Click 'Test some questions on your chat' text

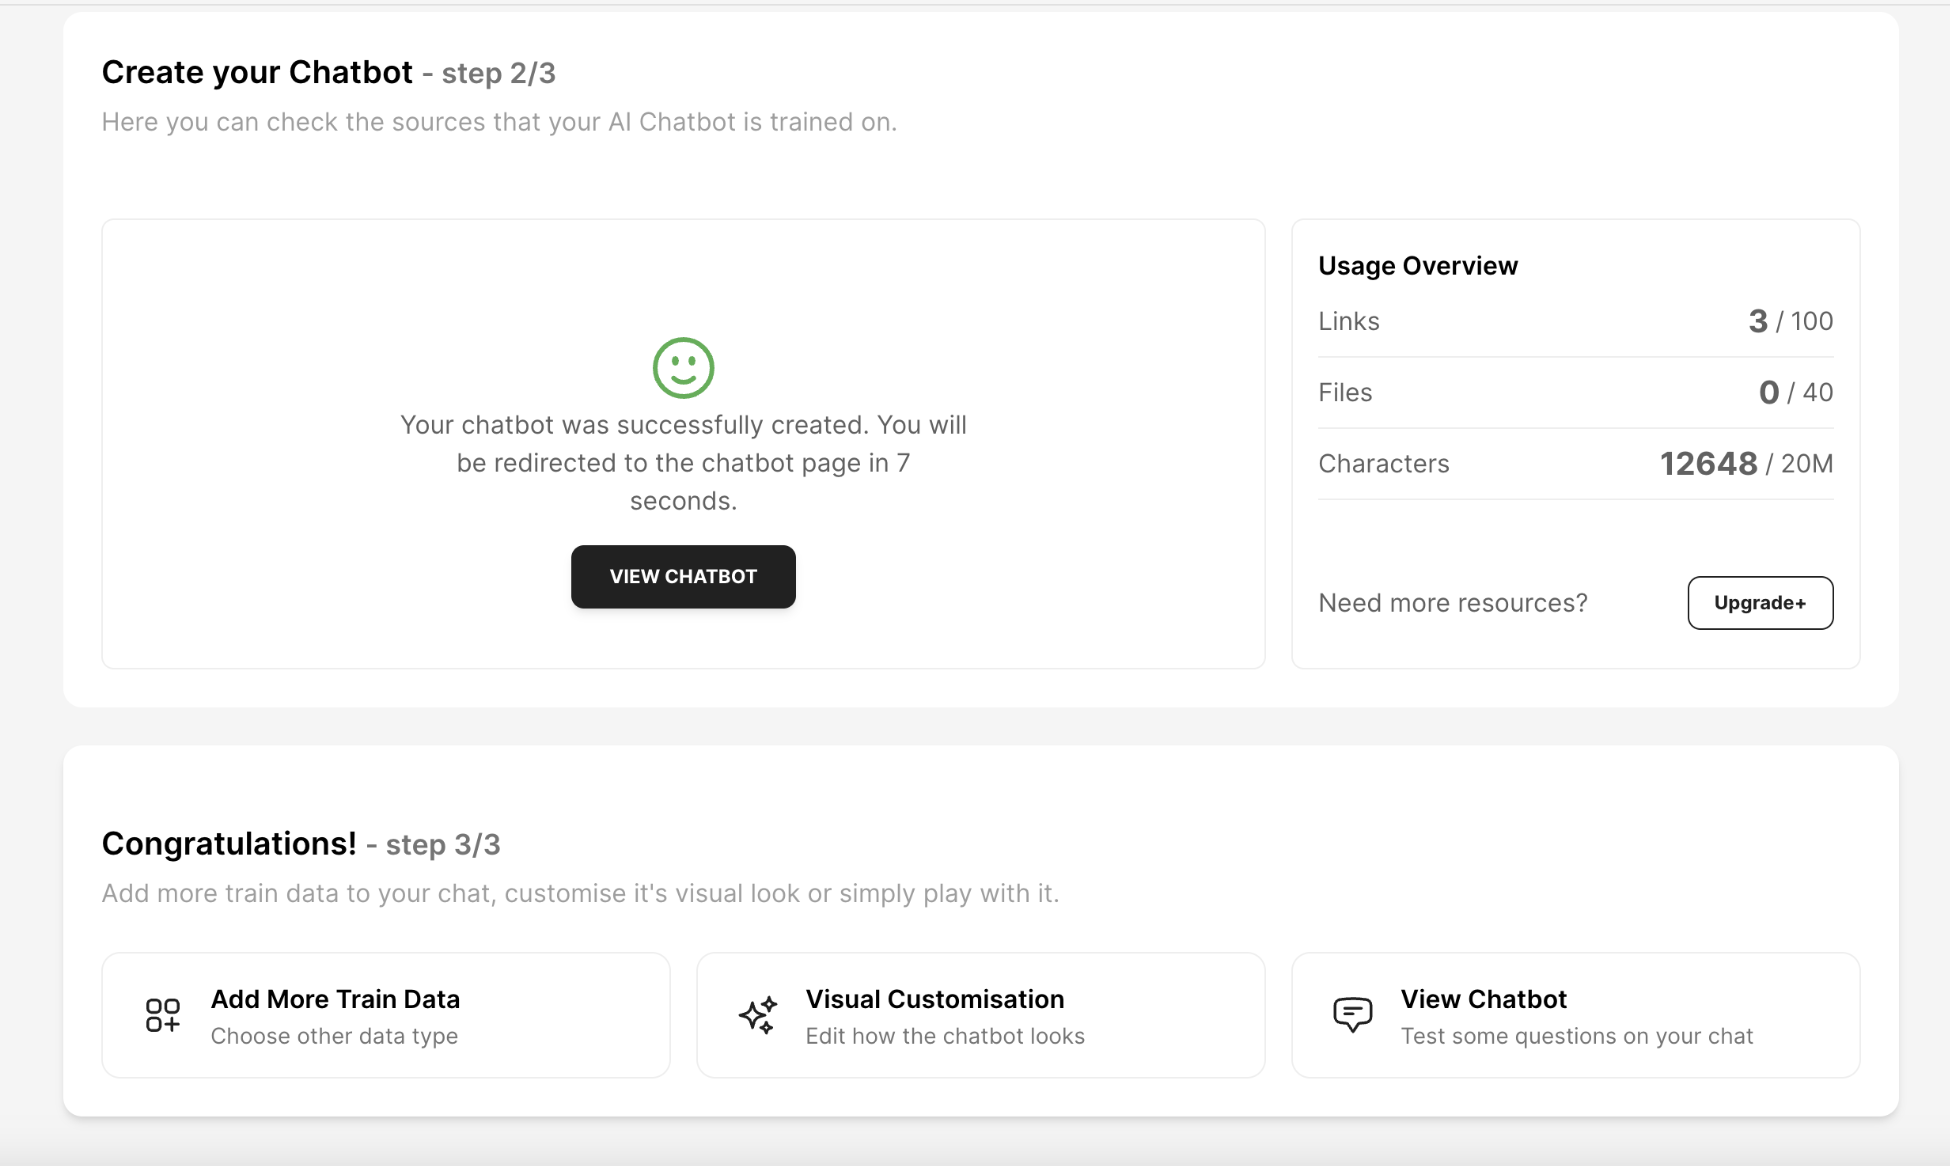tap(1576, 1036)
